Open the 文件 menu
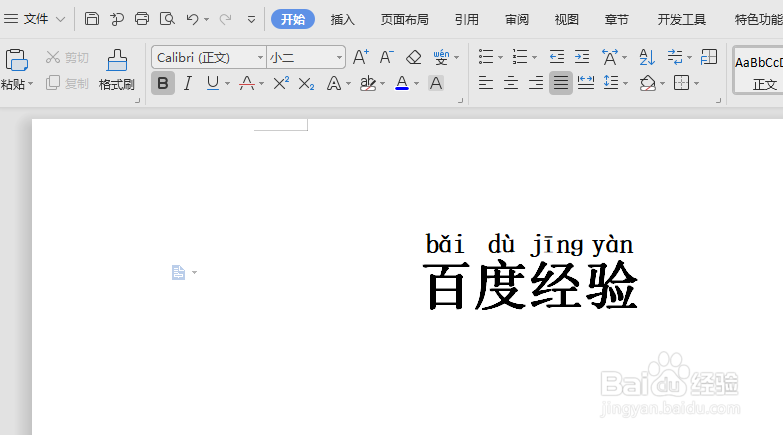 click(36, 19)
